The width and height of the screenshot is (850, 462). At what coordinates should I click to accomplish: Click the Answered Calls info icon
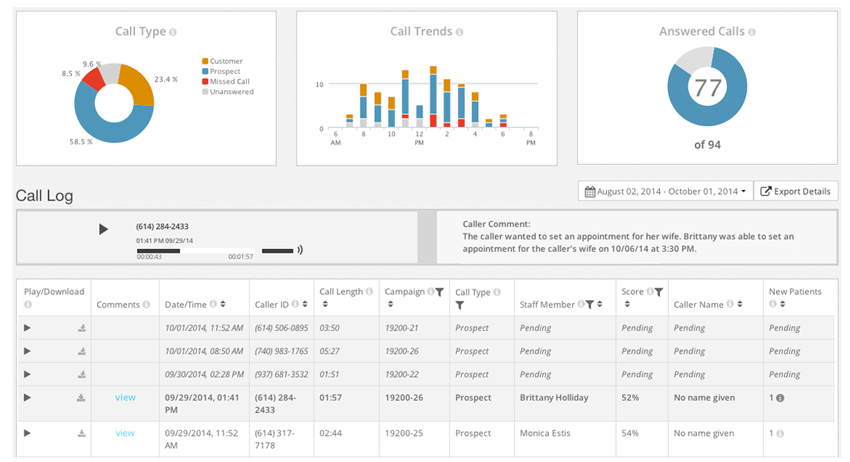tap(751, 32)
